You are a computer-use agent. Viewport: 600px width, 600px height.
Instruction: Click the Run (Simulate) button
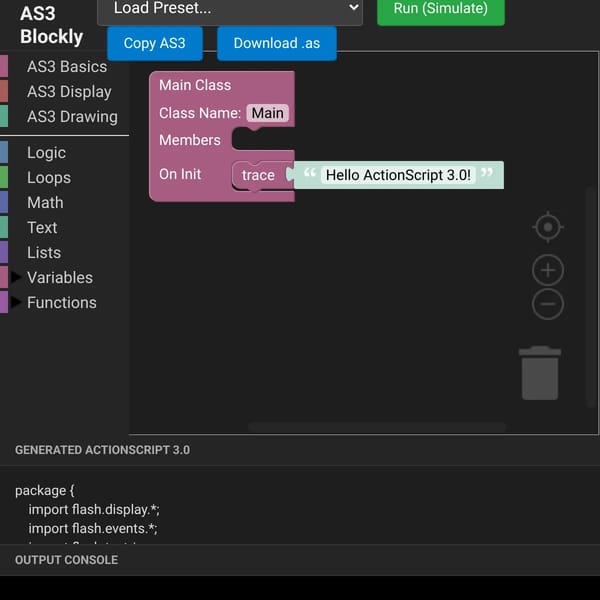point(441,9)
